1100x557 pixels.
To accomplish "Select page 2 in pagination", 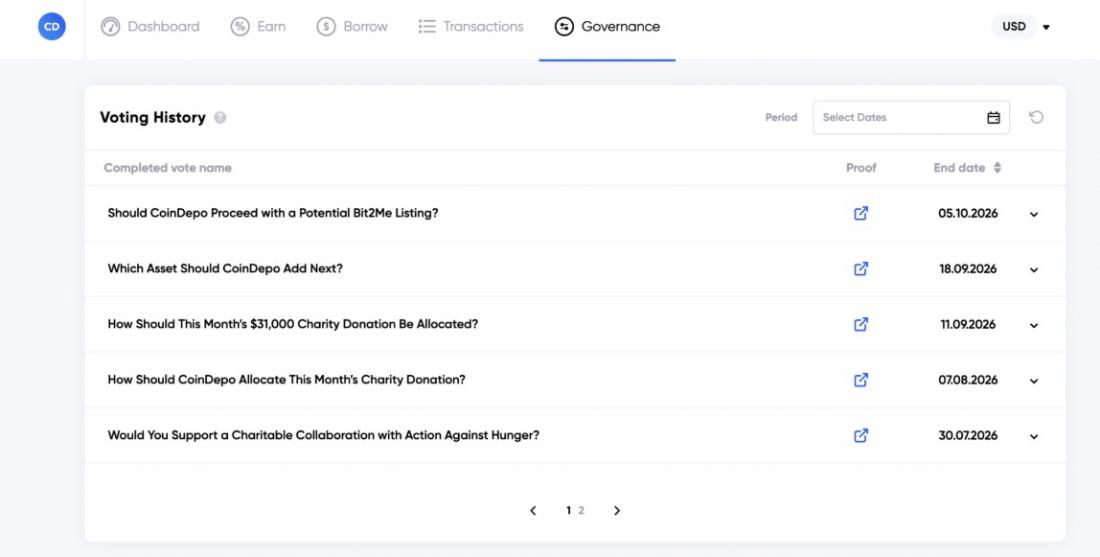I will coord(581,511).
